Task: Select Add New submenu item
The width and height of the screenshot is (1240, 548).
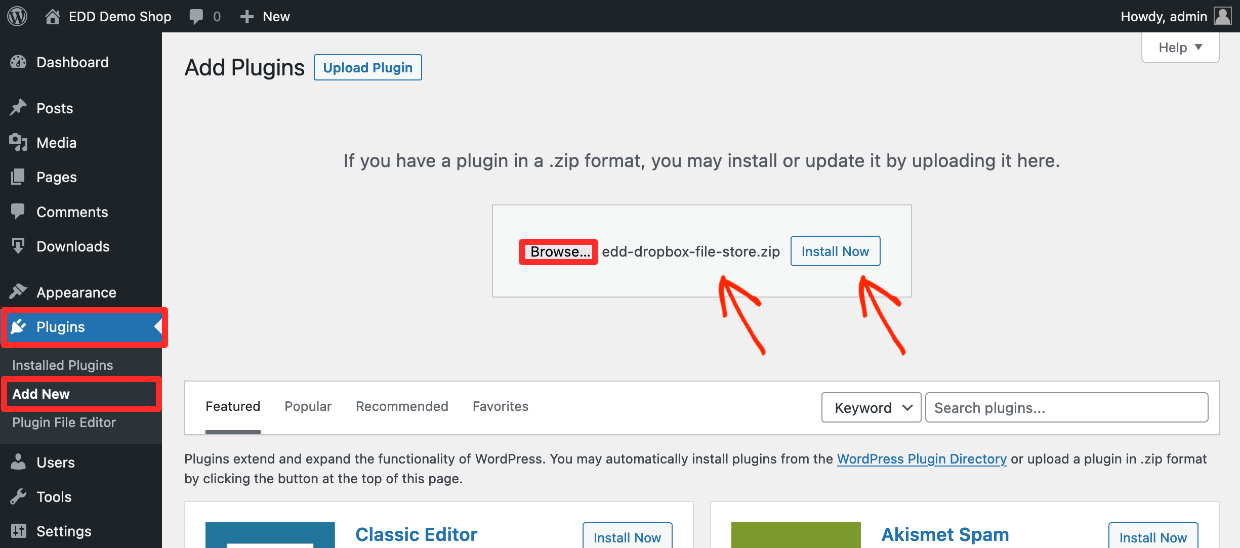Action: coord(41,394)
